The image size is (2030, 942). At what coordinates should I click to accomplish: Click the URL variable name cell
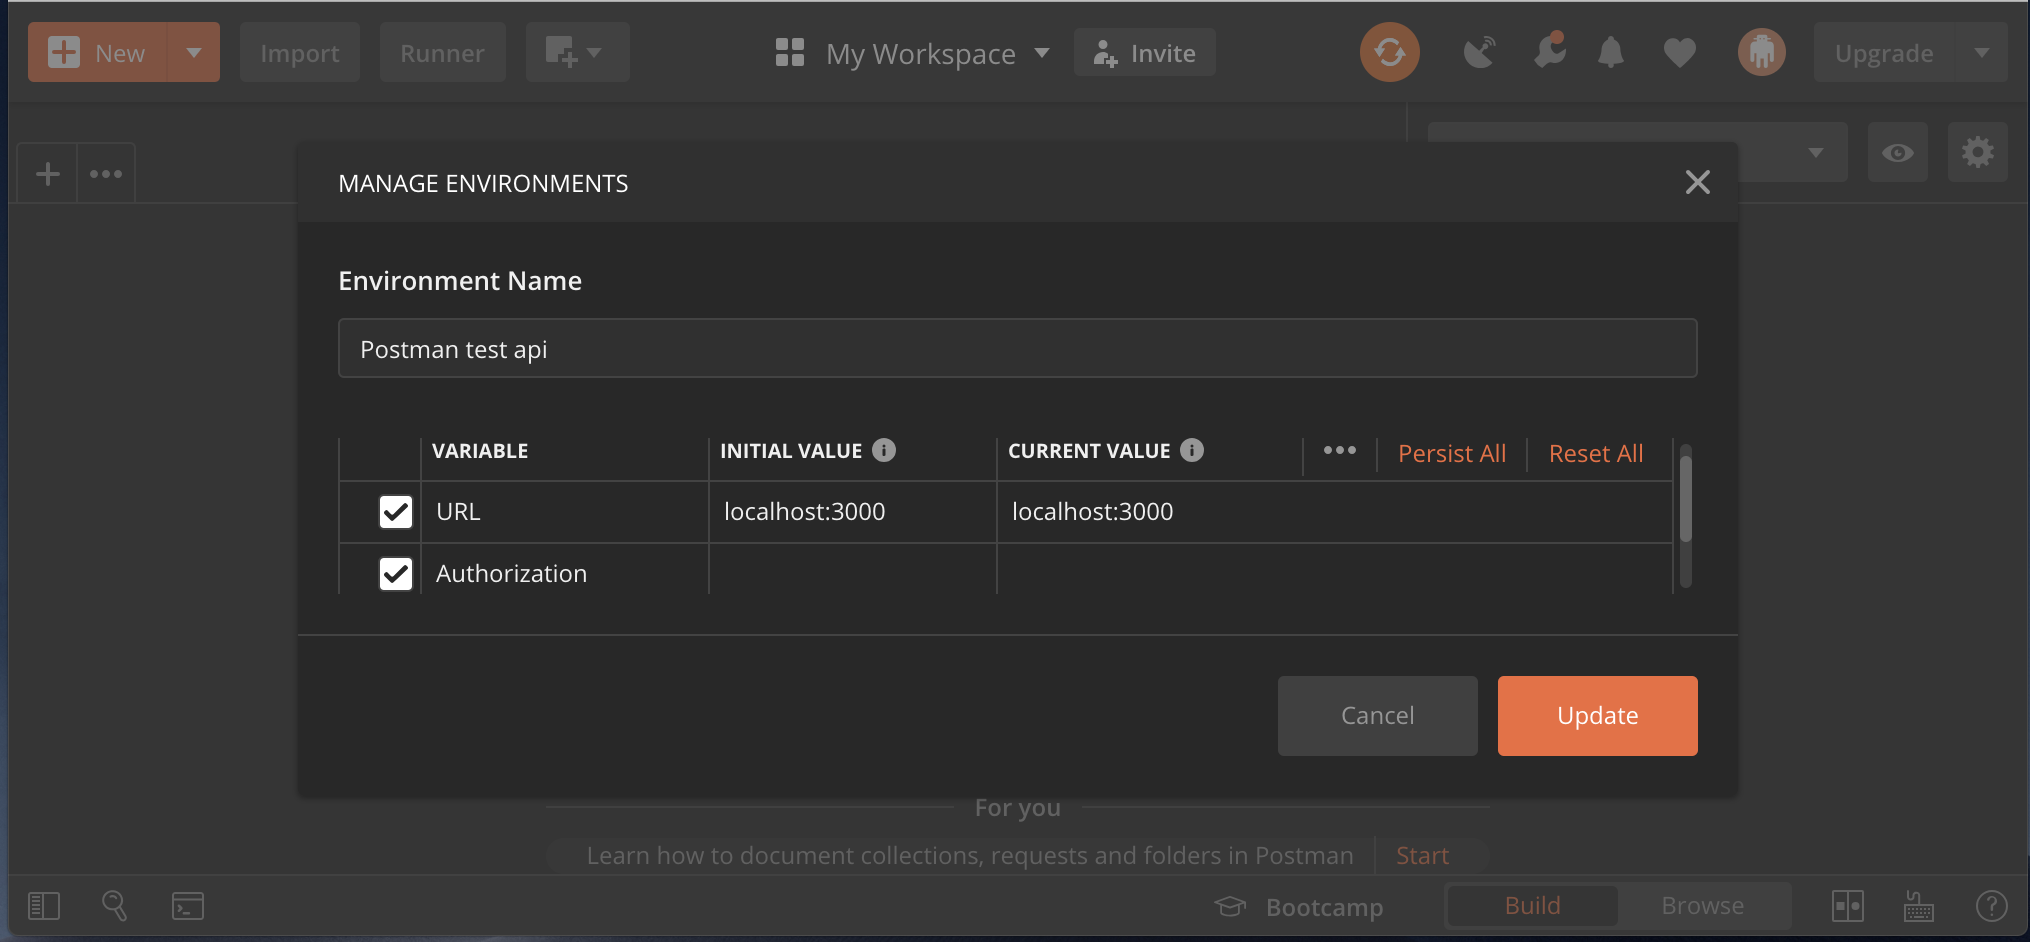[565, 512]
